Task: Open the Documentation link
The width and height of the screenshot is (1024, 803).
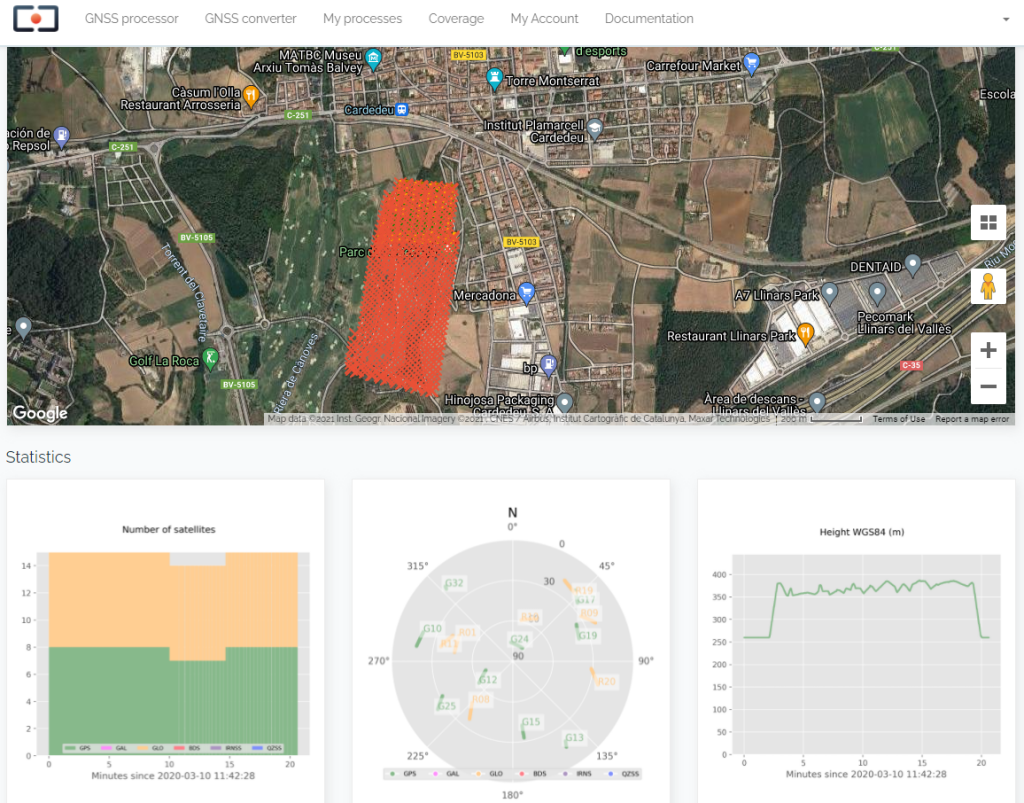Action: pos(649,19)
